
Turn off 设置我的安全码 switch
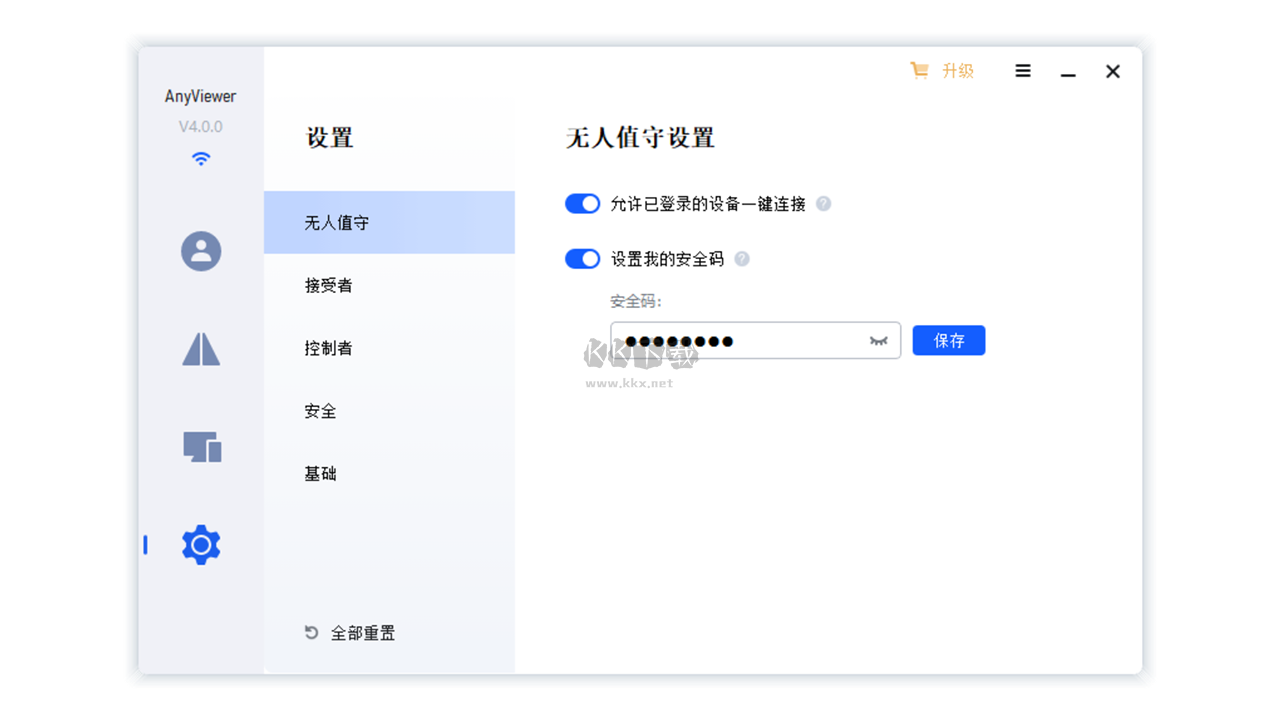coord(582,258)
